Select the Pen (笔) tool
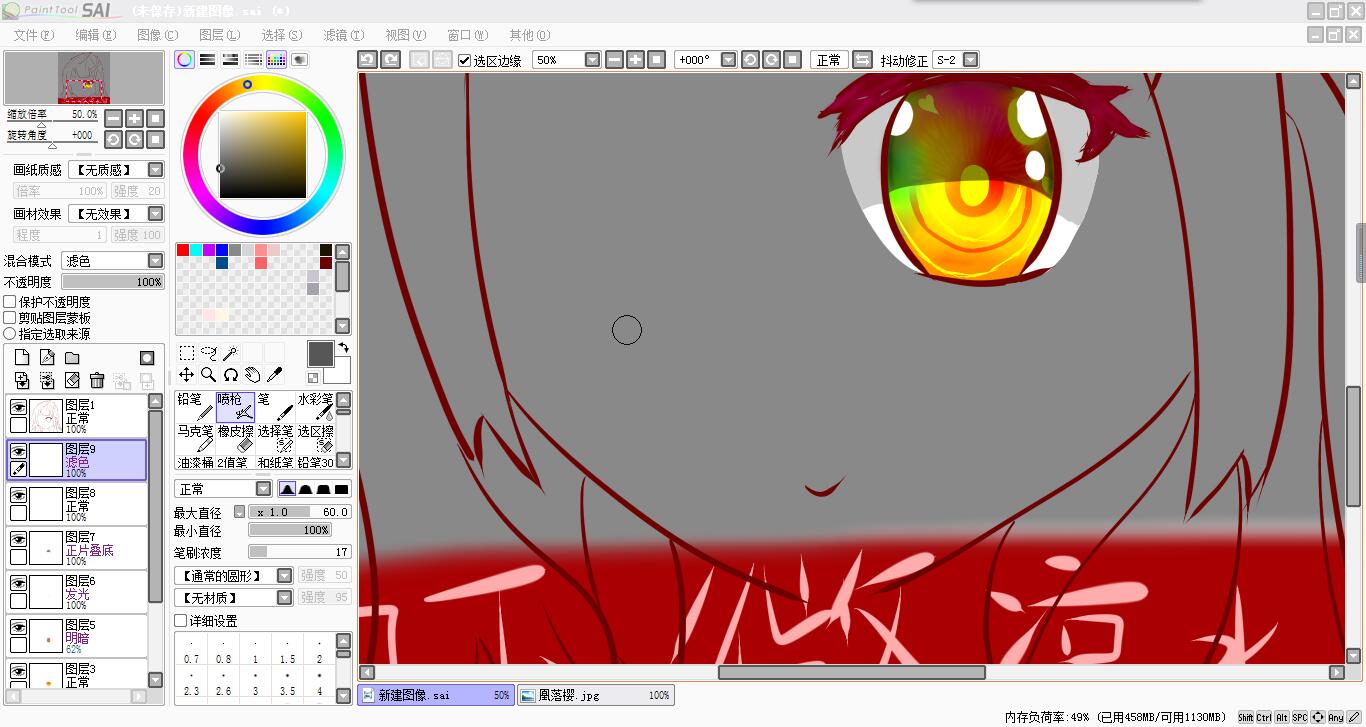 coord(275,406)
